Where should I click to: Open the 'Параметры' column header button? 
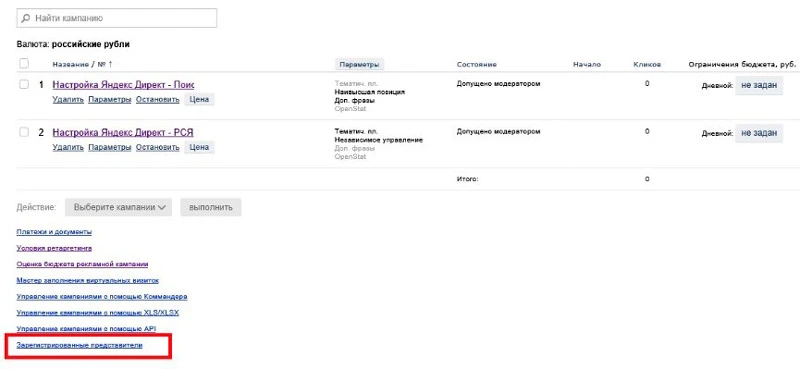[x=359, y=64]
